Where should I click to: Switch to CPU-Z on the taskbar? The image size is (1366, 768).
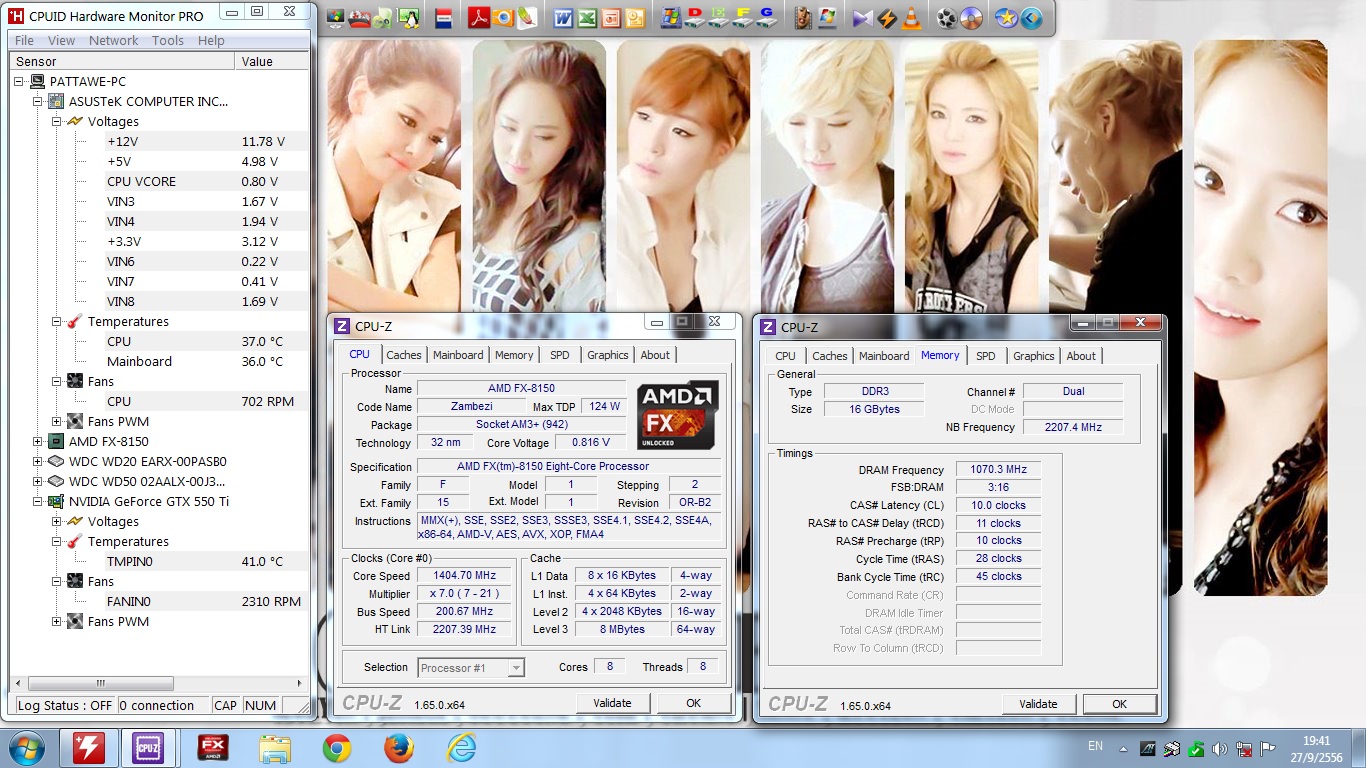[x=148, y=748]
